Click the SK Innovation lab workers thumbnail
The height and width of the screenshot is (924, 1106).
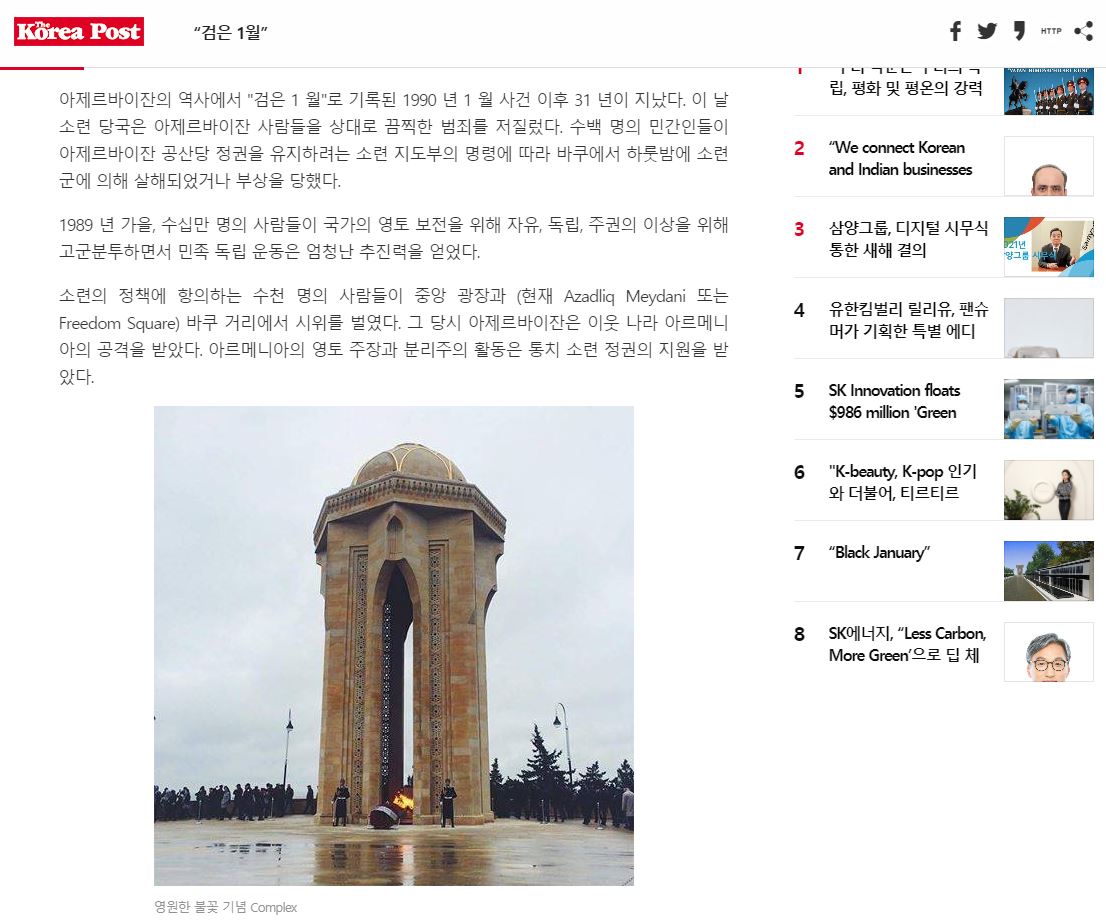(x=1049, y=409)
